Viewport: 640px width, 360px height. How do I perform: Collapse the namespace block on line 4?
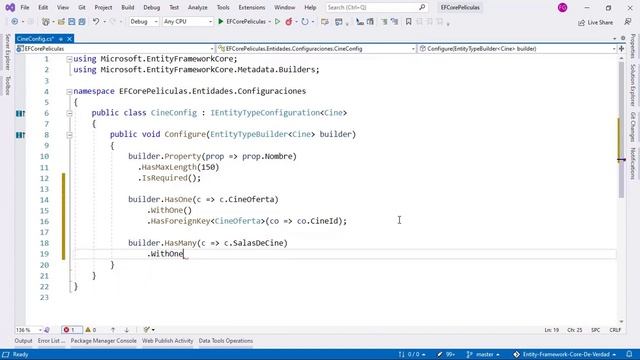(x=69, y=91)
